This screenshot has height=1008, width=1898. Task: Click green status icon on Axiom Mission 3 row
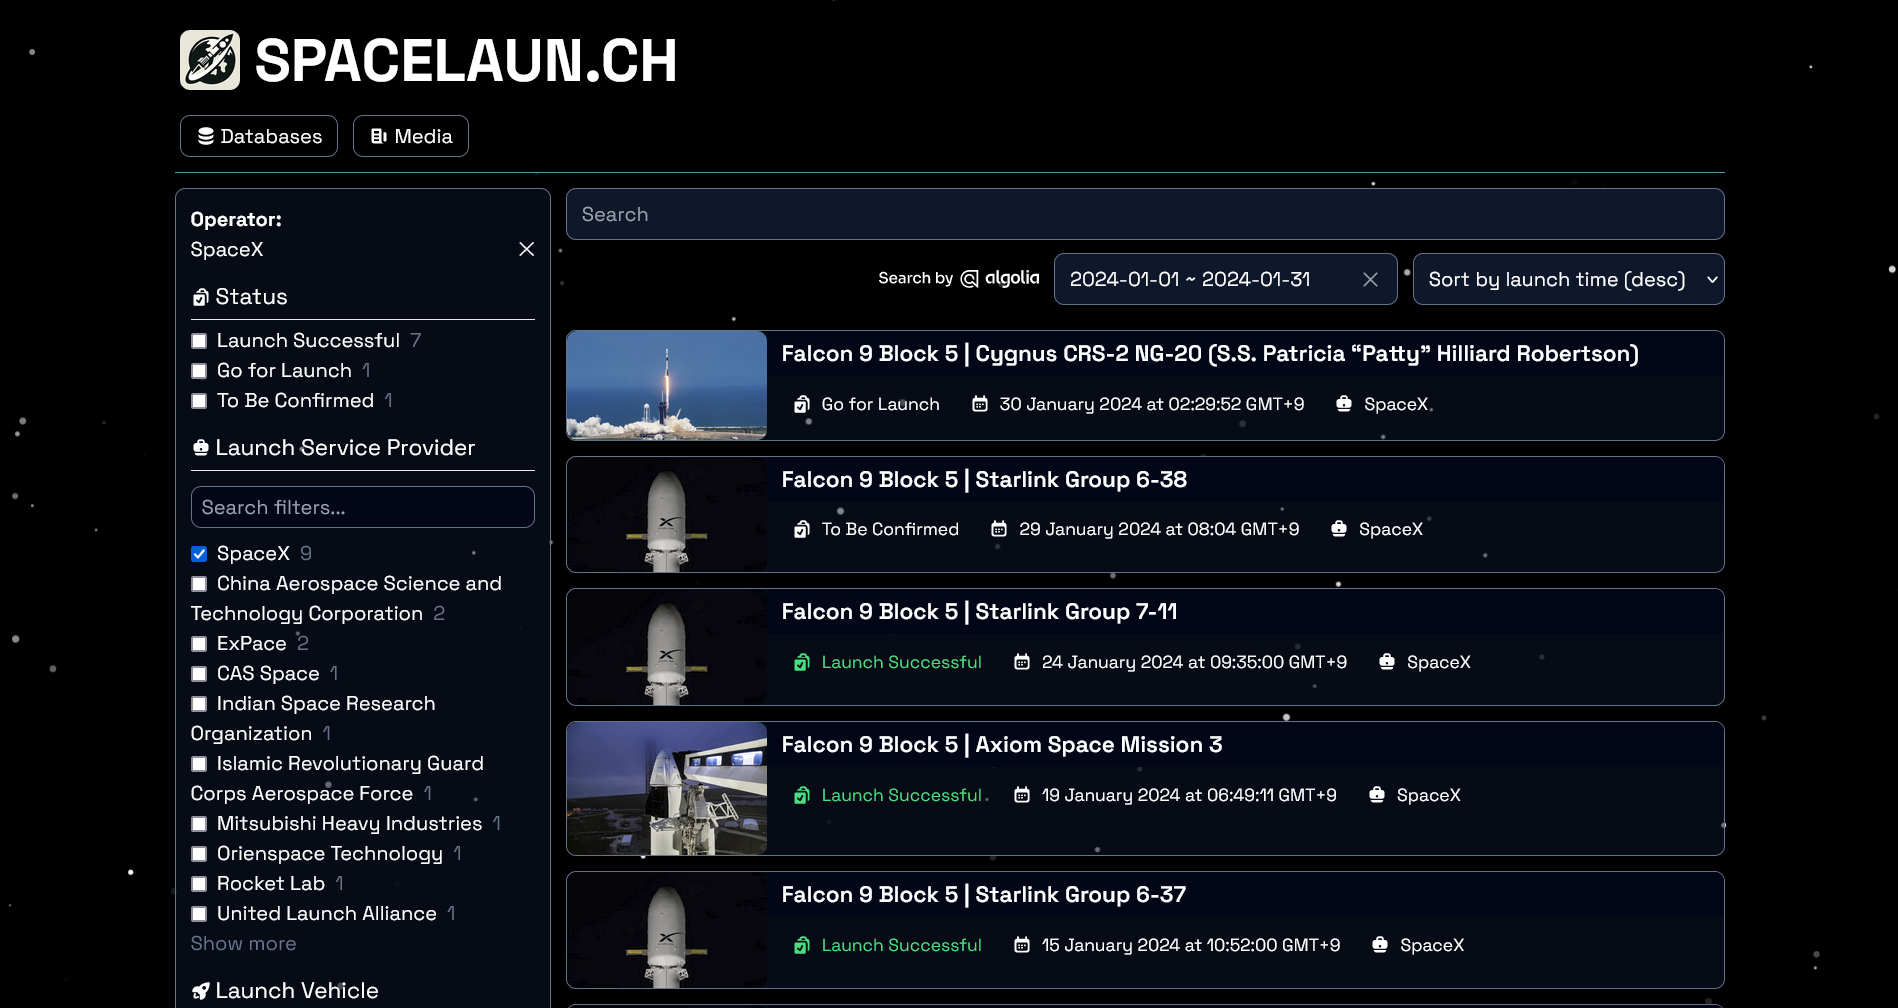point(802,795)
